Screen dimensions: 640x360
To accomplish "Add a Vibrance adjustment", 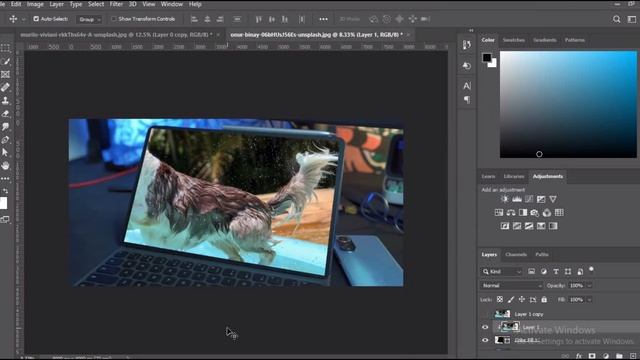I will click(553, 199).
